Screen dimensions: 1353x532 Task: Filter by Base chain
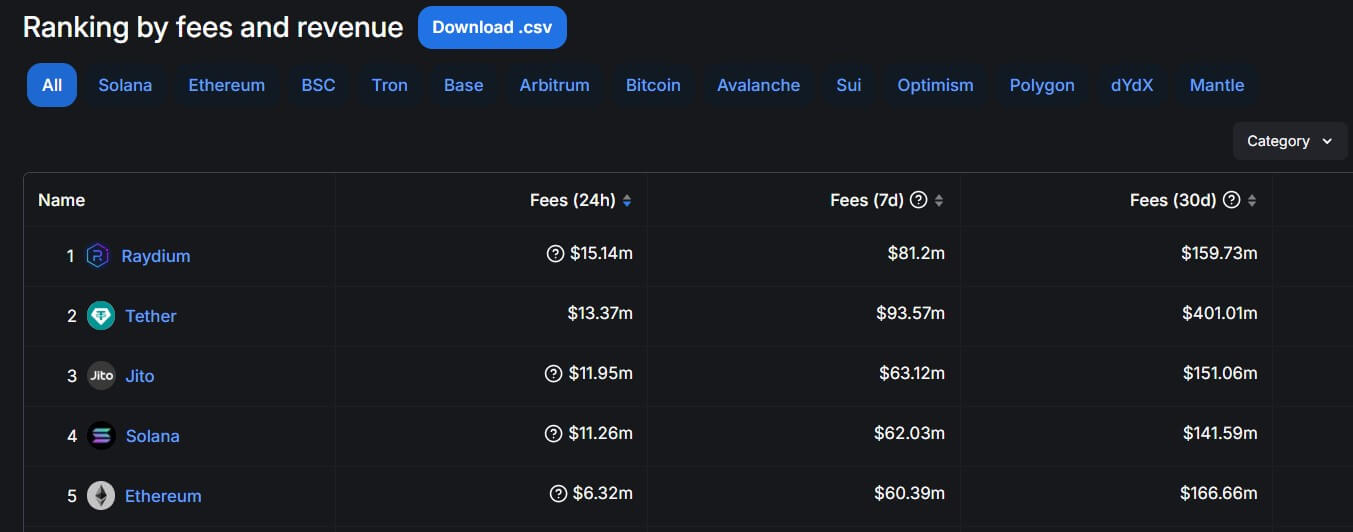(464, 85)
